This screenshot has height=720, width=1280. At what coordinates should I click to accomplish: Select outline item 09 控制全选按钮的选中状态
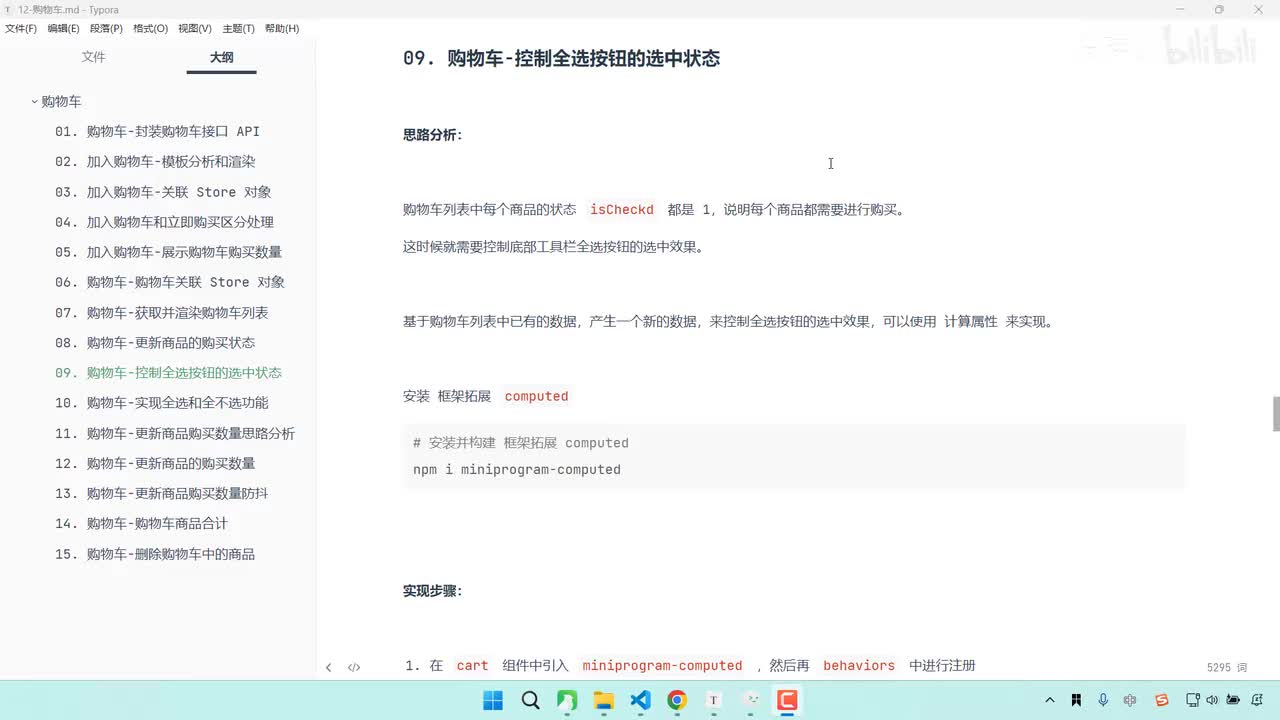tap(168, 372)
